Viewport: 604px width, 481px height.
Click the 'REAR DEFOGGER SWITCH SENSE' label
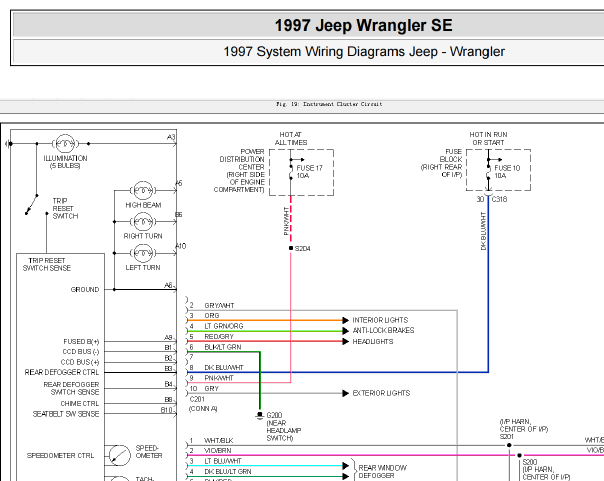click(x=71, y=388)
